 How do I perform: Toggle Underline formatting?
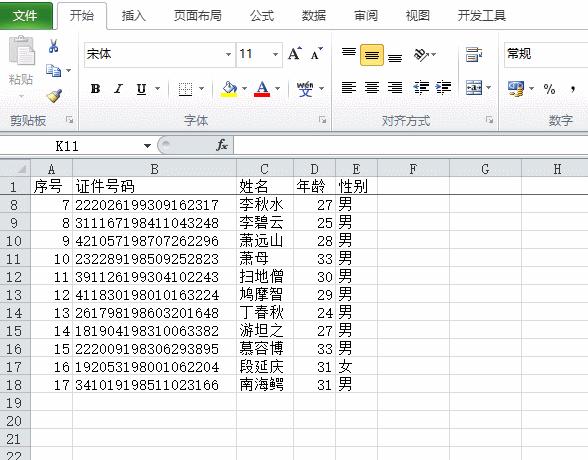[141, 89]
